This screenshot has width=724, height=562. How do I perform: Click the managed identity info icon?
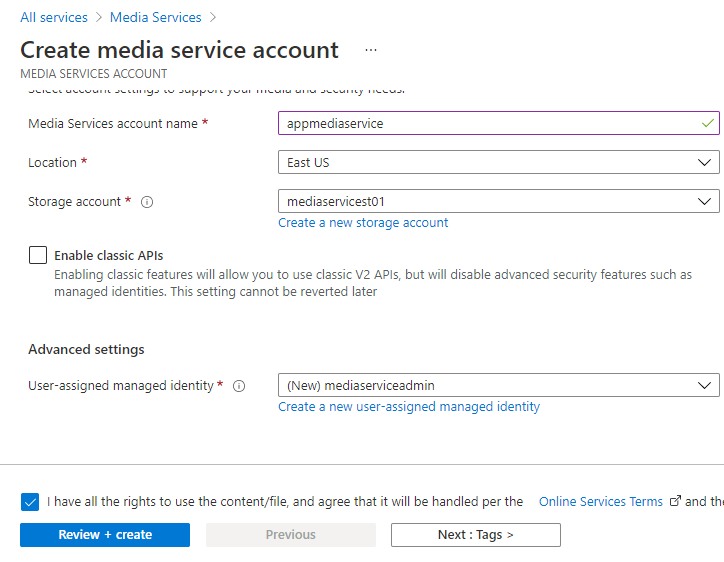(239, 386)
